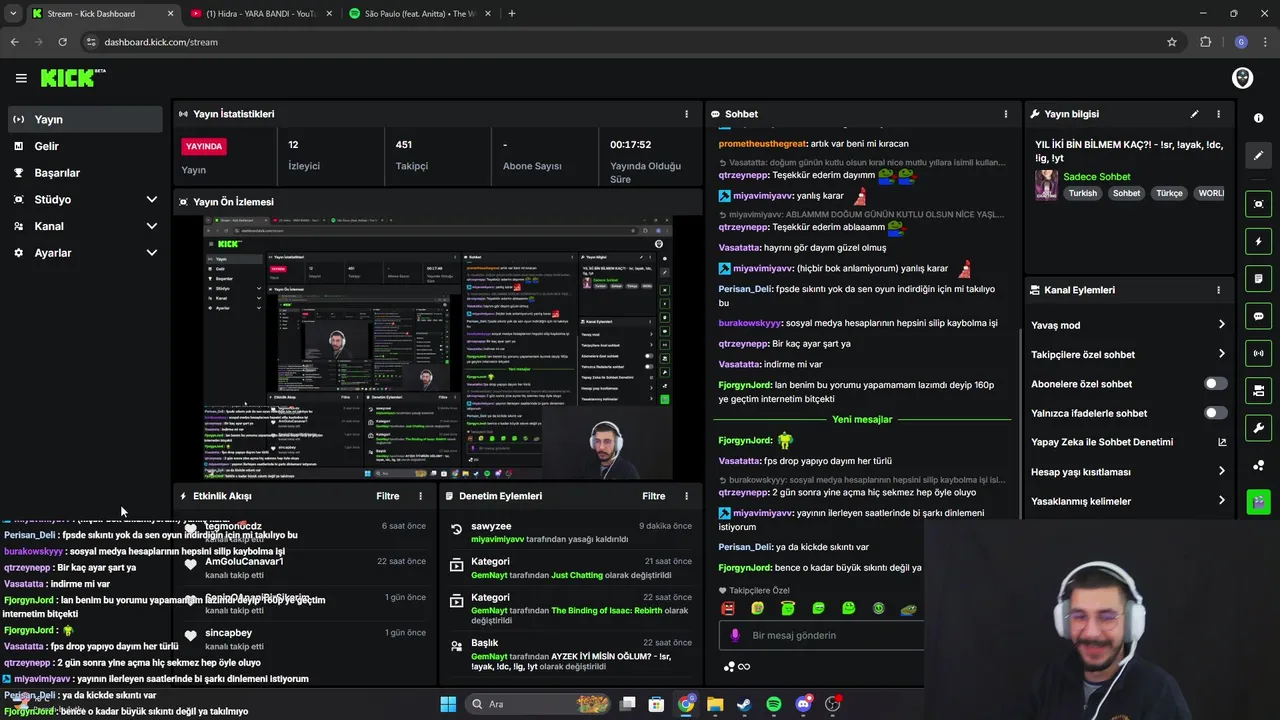The height and width of the screenshot is (720, 1280).
Task: Select Başarılar in the sidebar
Action: pyautogui.click(x=85, y=173)
